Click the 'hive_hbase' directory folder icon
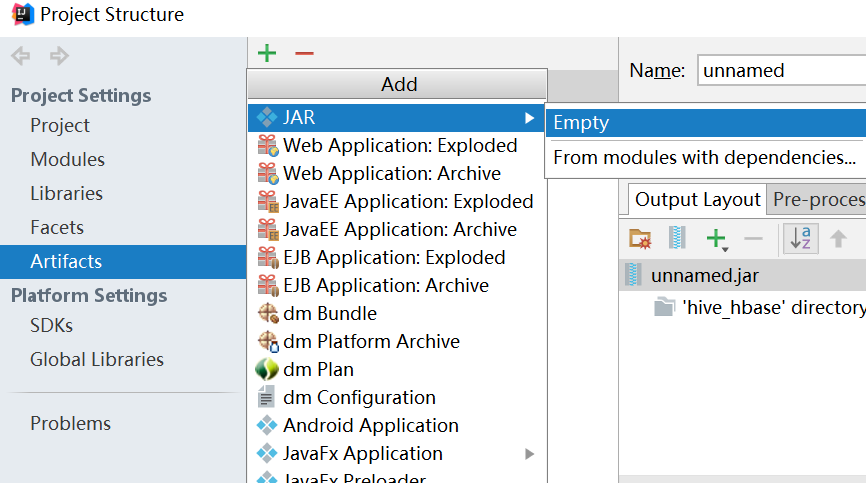 [x=664, y=307]
